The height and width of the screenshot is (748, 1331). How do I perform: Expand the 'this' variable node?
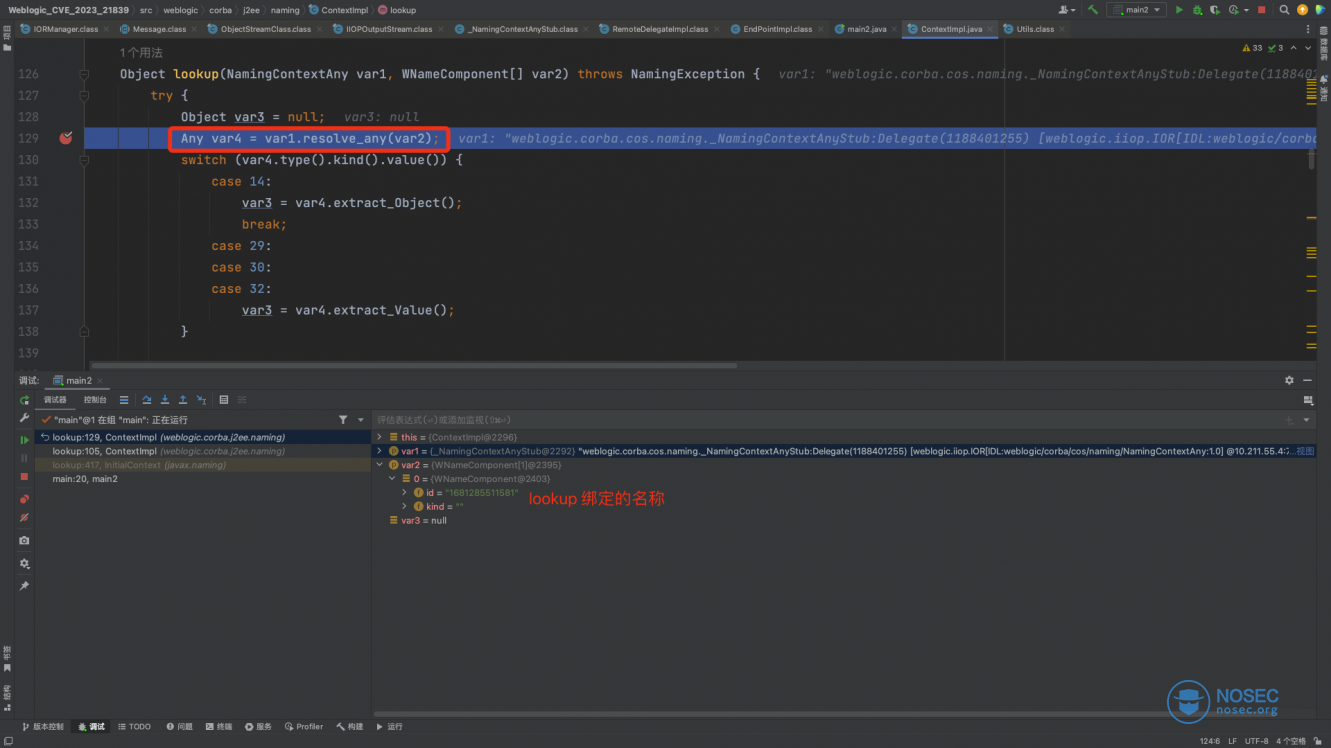[x=379, y=437]
